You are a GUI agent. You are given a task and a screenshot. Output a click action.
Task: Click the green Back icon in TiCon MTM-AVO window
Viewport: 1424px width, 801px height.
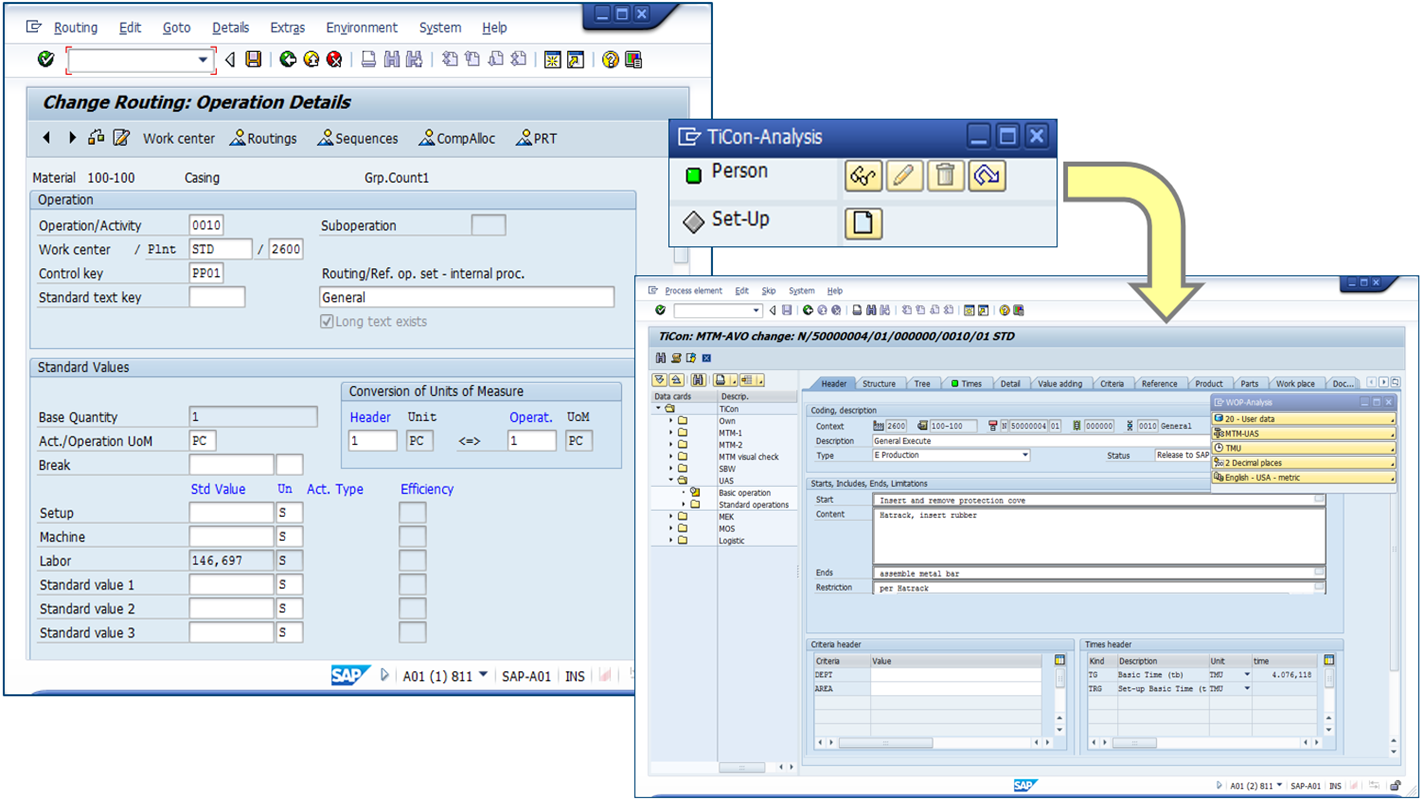807,311
